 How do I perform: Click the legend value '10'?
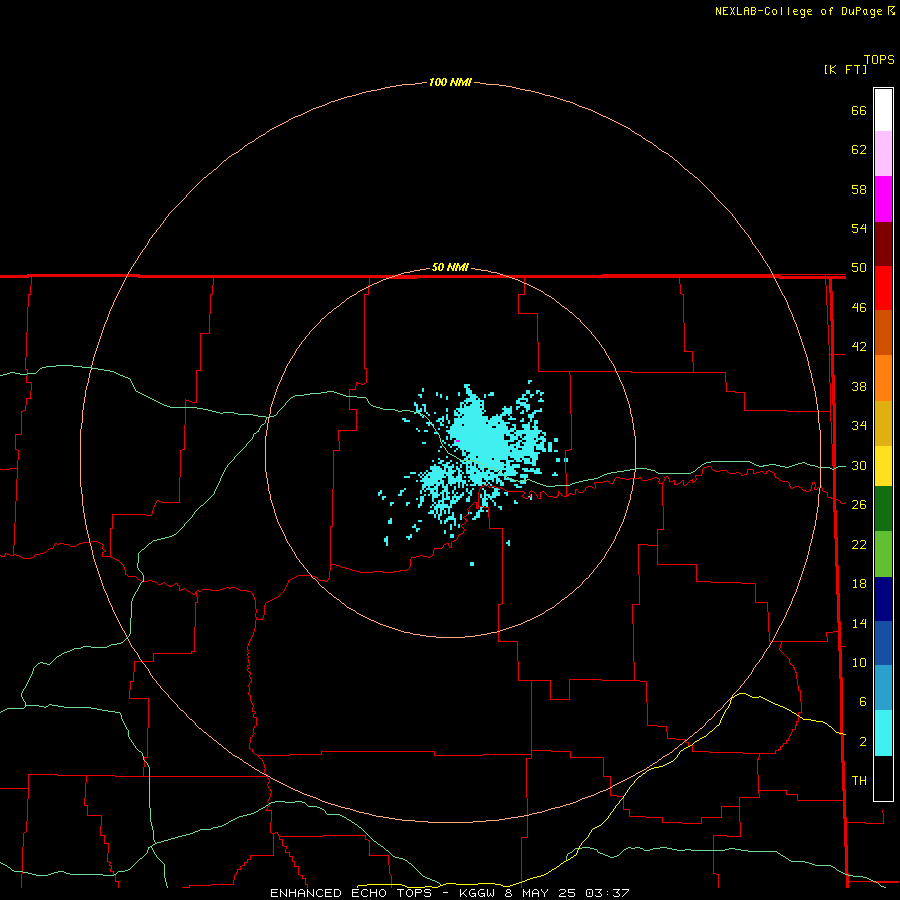[x=859, y=663]
